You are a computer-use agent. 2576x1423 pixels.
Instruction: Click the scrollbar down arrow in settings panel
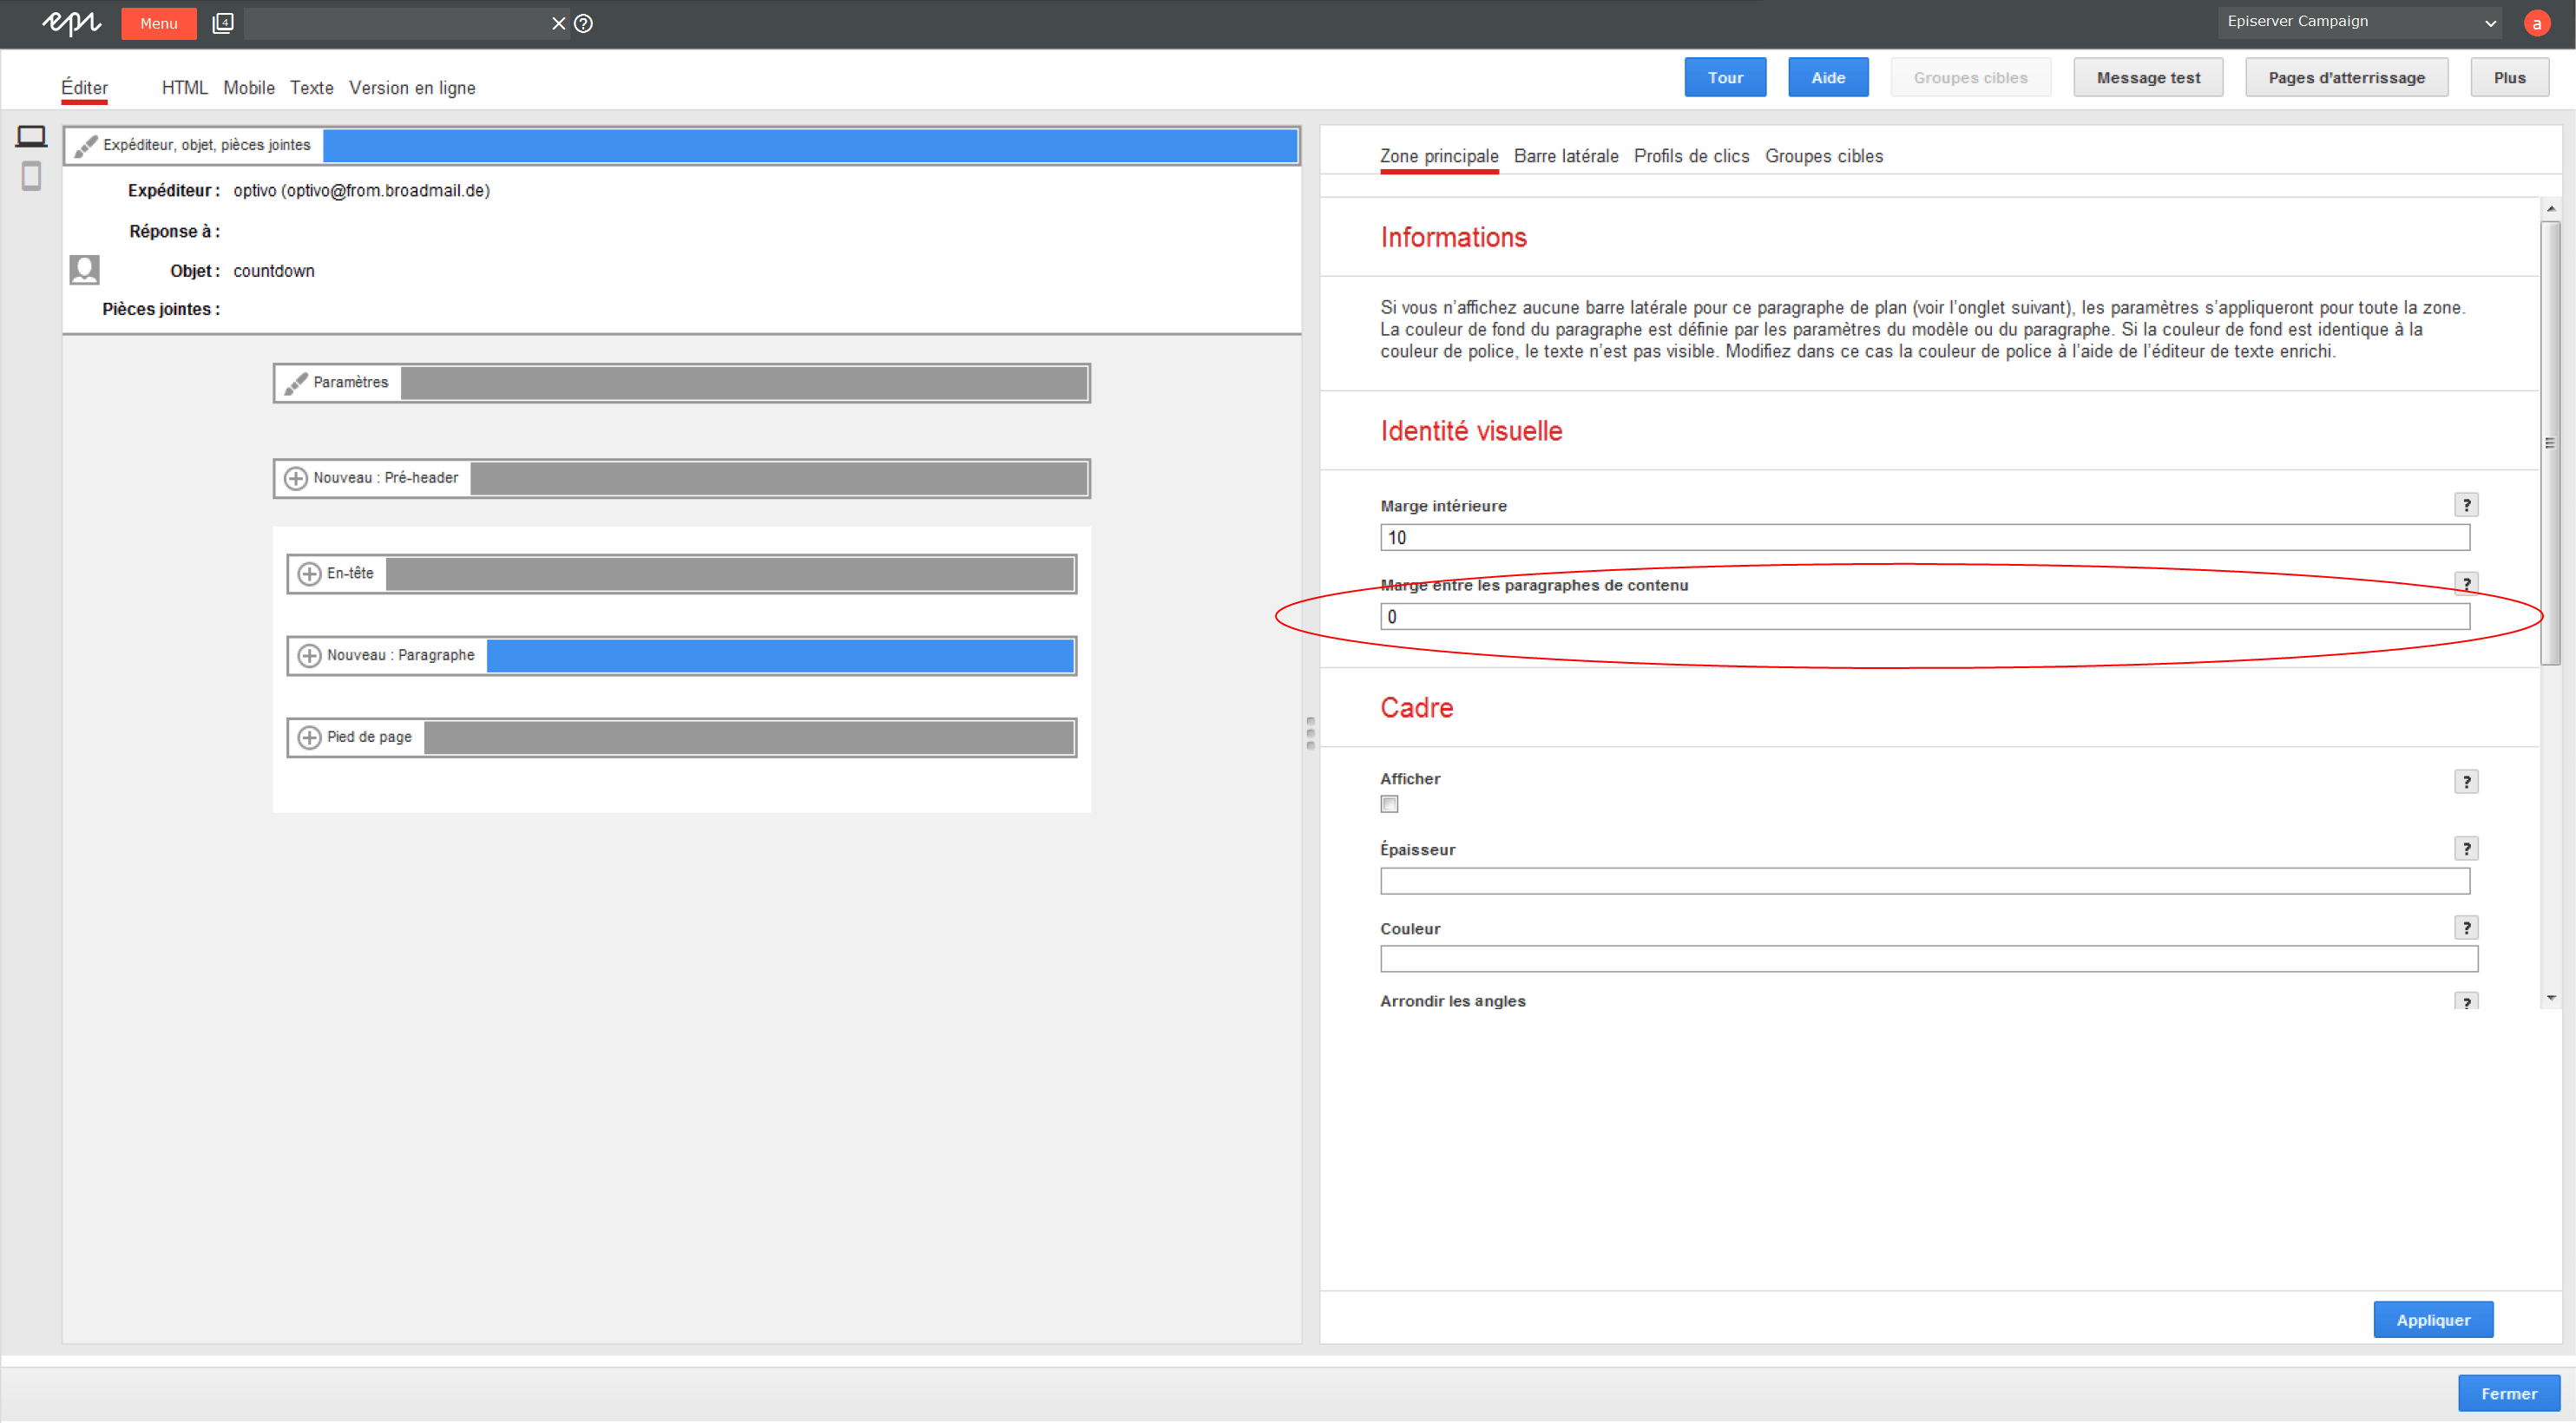[x=2551, y=998]
